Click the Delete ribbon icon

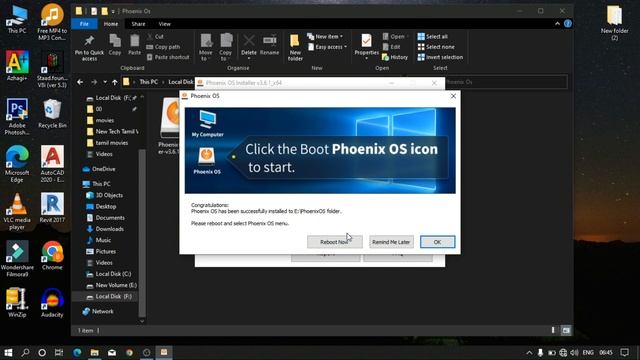(249, 47)
